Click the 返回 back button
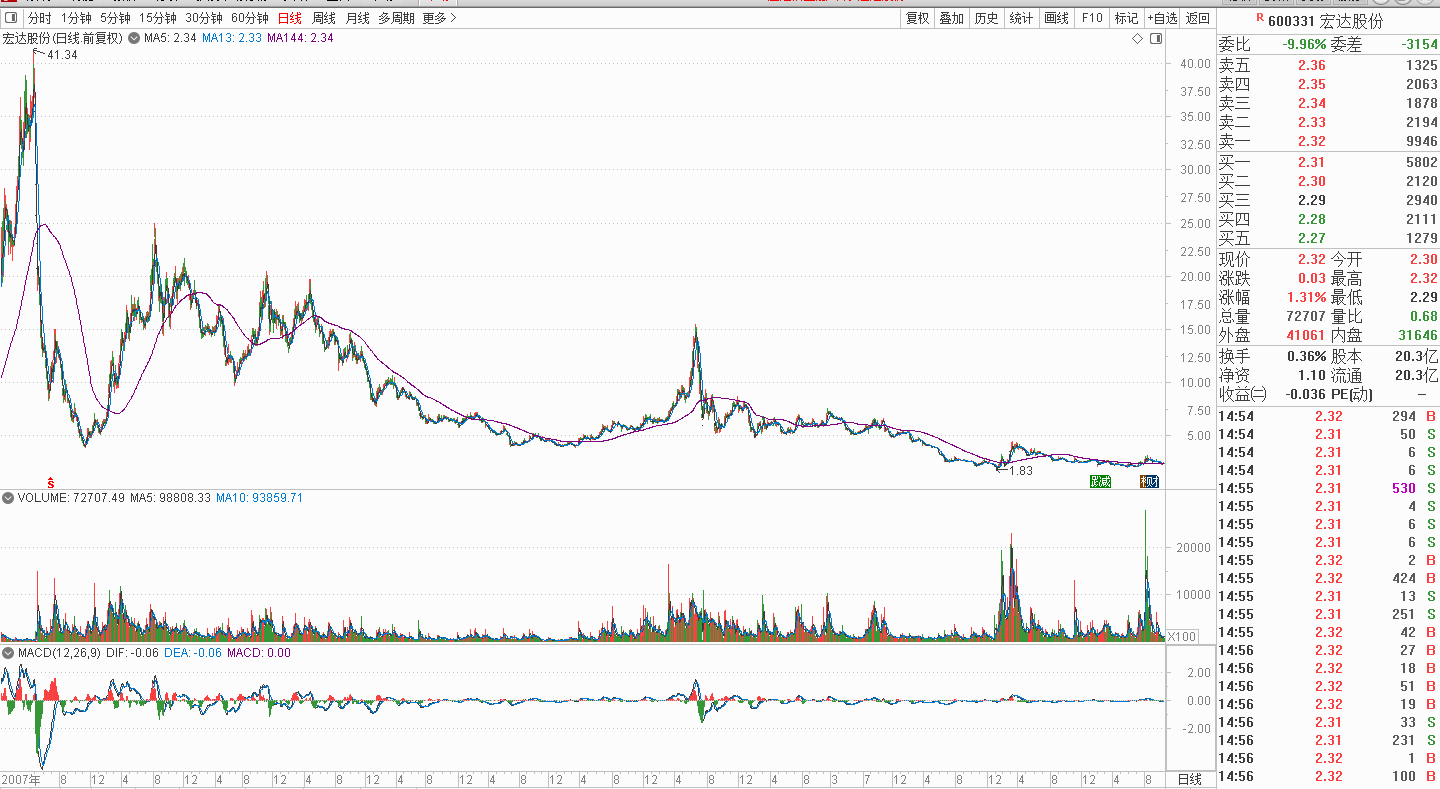 tap(1197, 18)
